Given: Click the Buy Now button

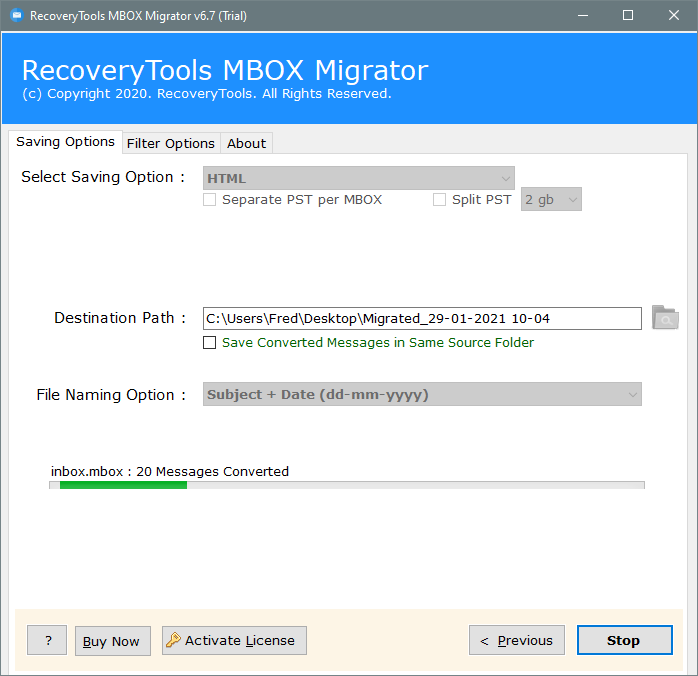Looking at the screenshot, I should (x=113, y=641).
